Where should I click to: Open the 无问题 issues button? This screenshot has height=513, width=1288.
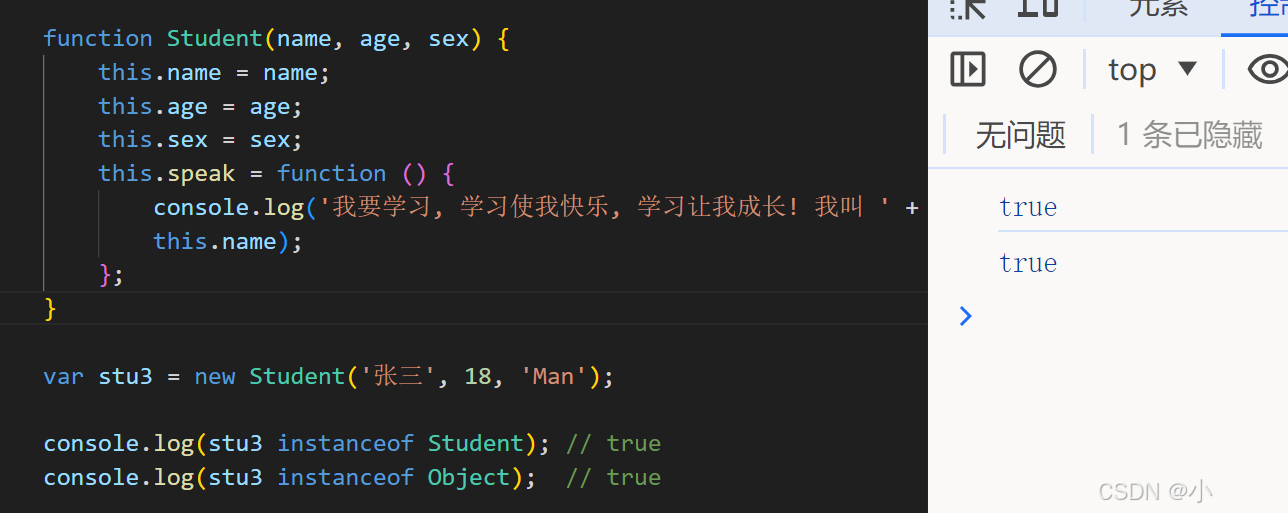click(1020, 134)
